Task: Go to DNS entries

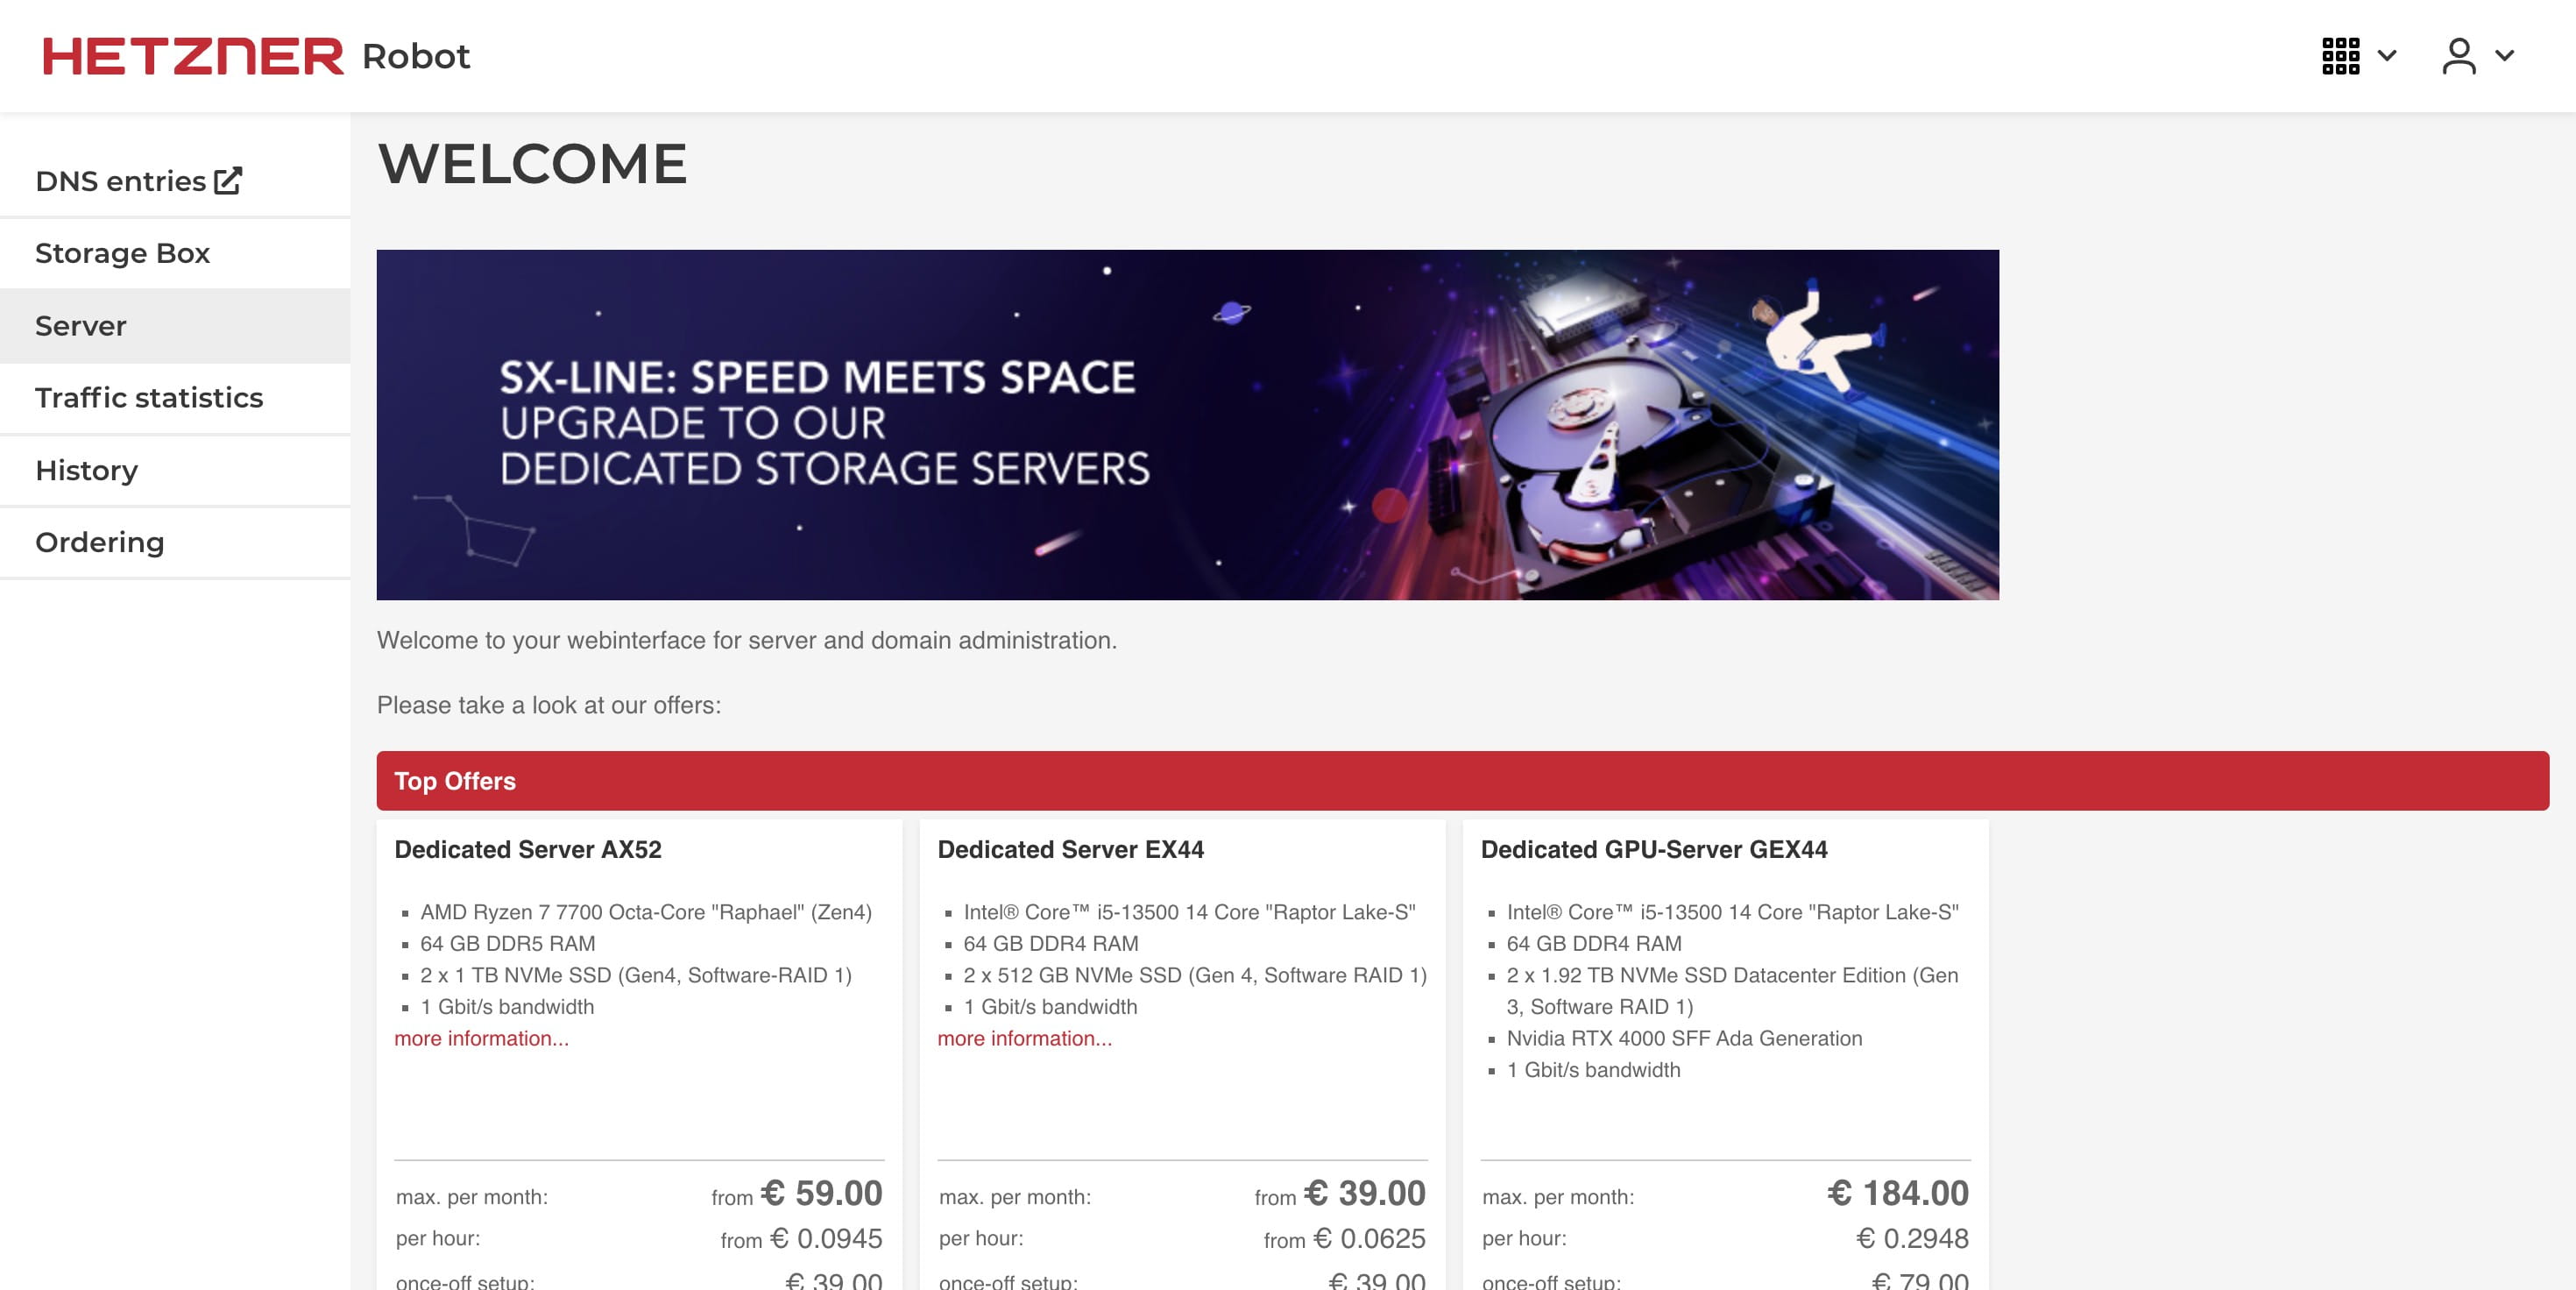Action: 121,181
